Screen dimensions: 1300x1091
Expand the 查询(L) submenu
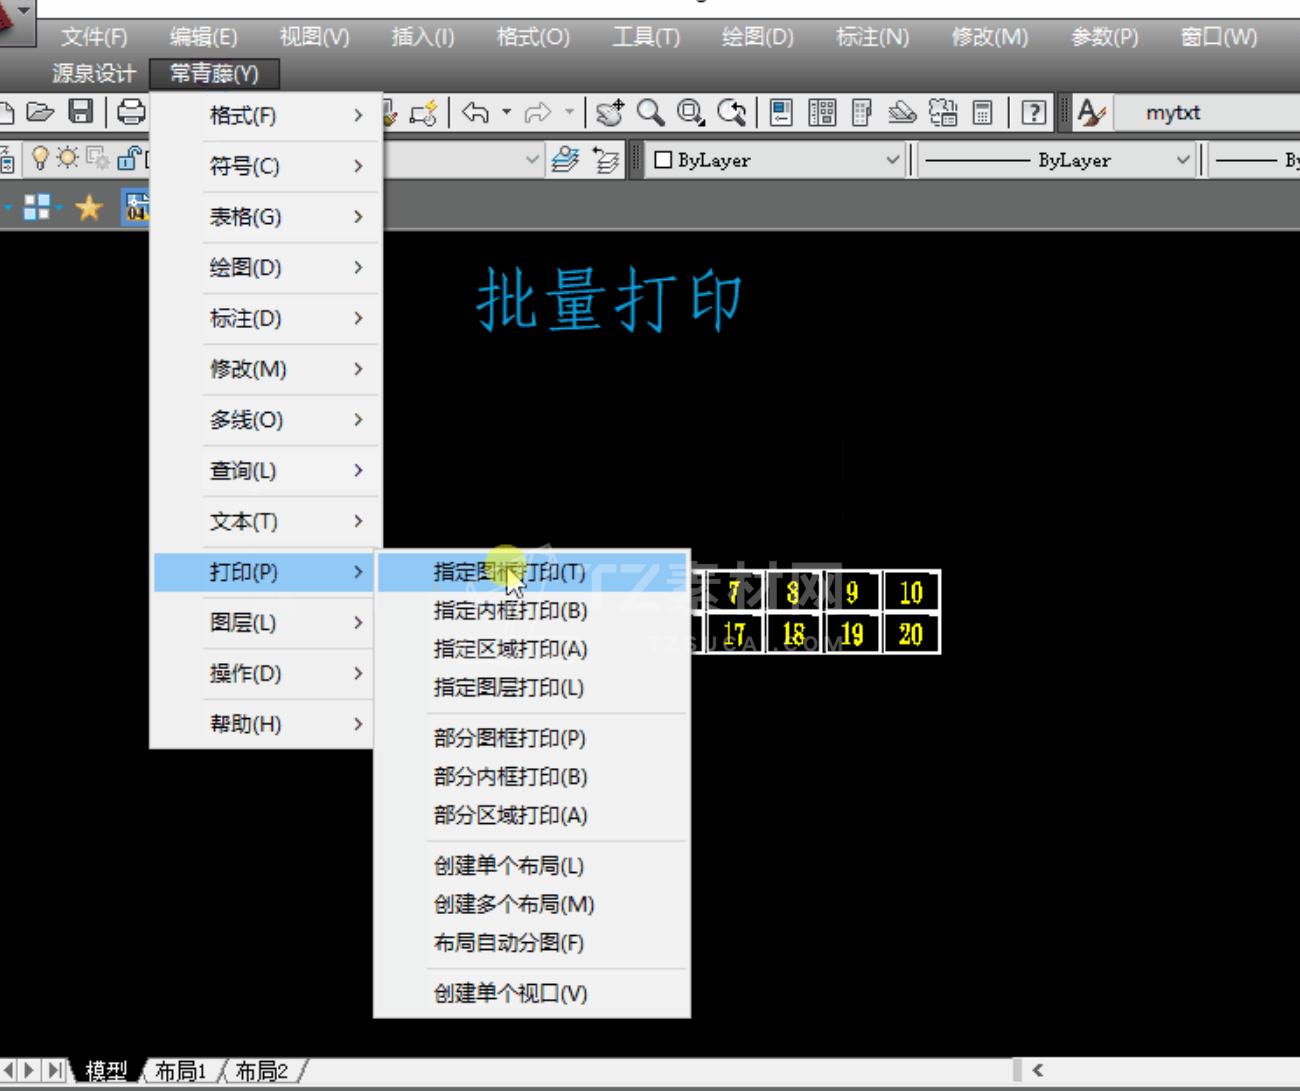pyautogui.click(x=267, y=471)
